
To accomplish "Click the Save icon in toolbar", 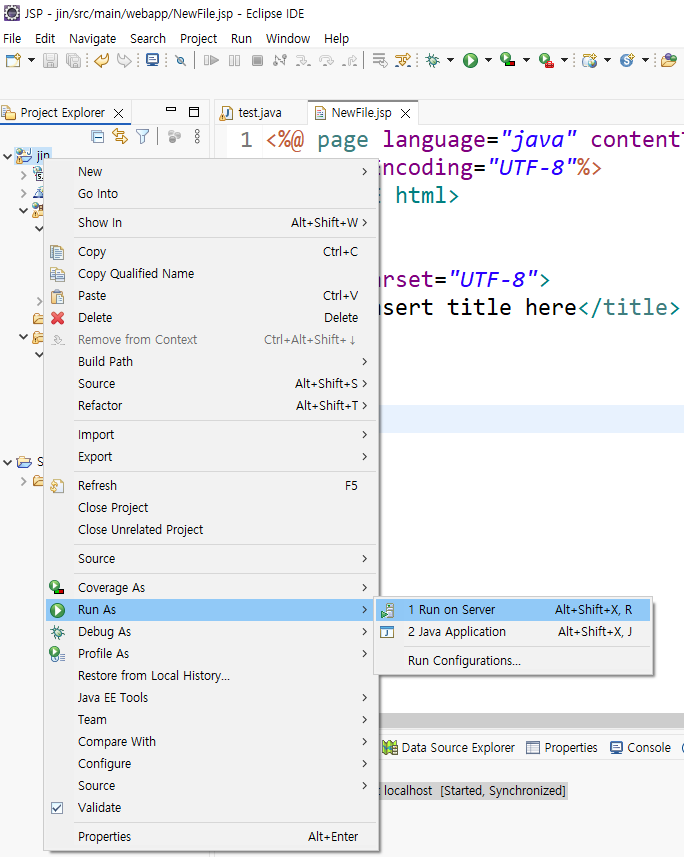I will (50, 60).
